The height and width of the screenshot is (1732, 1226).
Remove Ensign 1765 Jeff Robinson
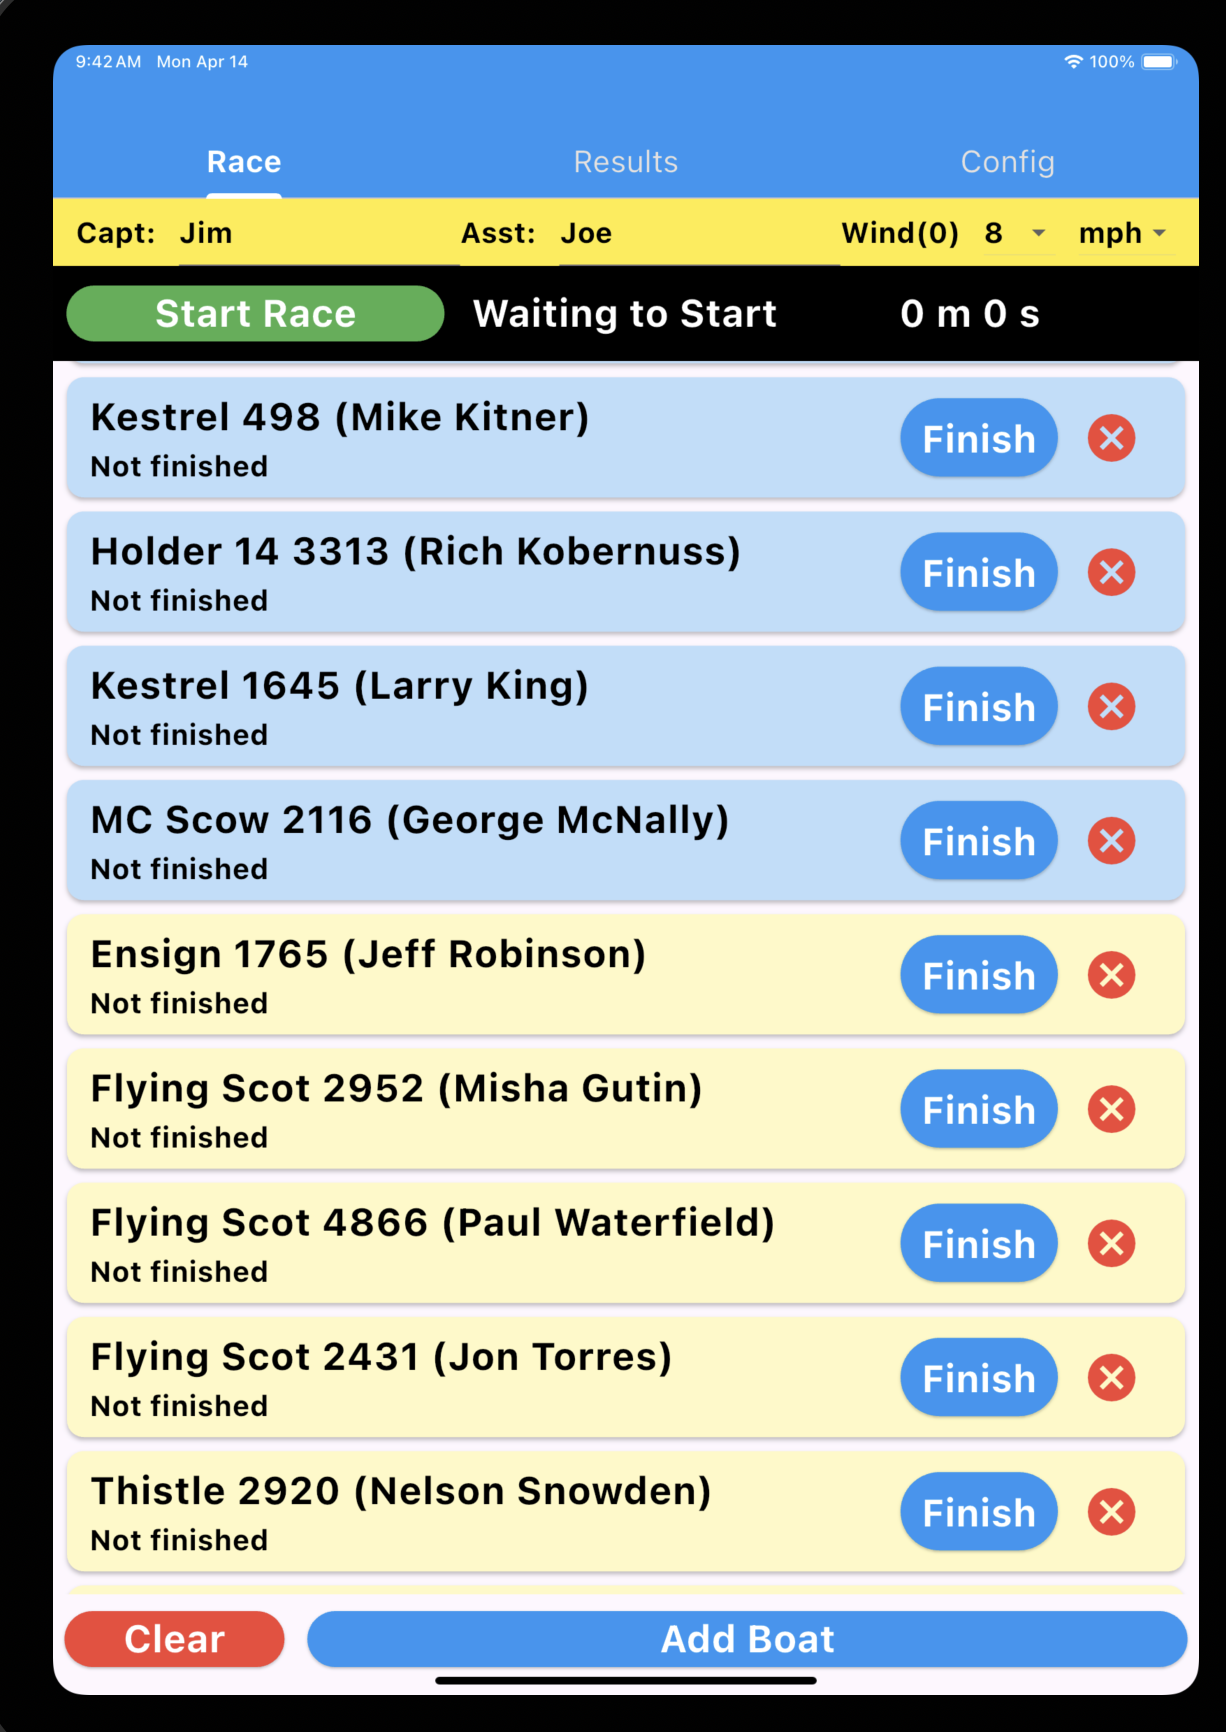pyautogui.click(x=1111, y=975)
